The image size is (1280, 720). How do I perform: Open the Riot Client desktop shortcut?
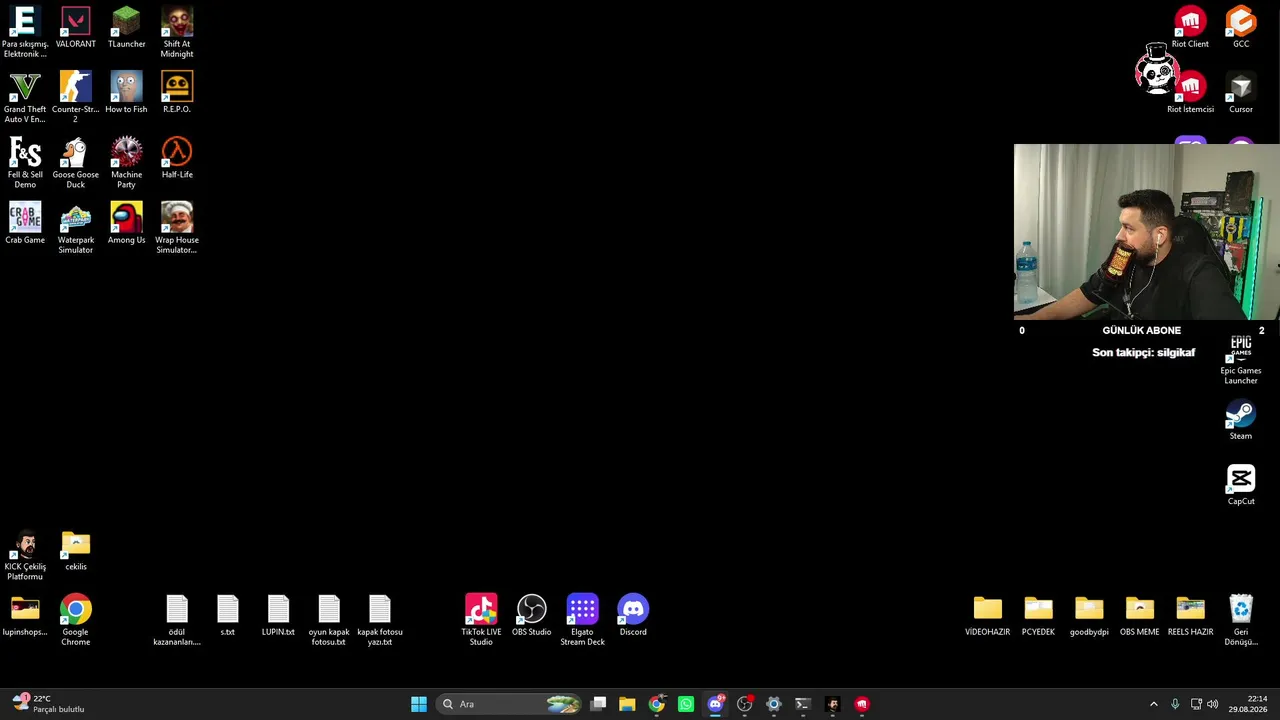click(1190, 28)
